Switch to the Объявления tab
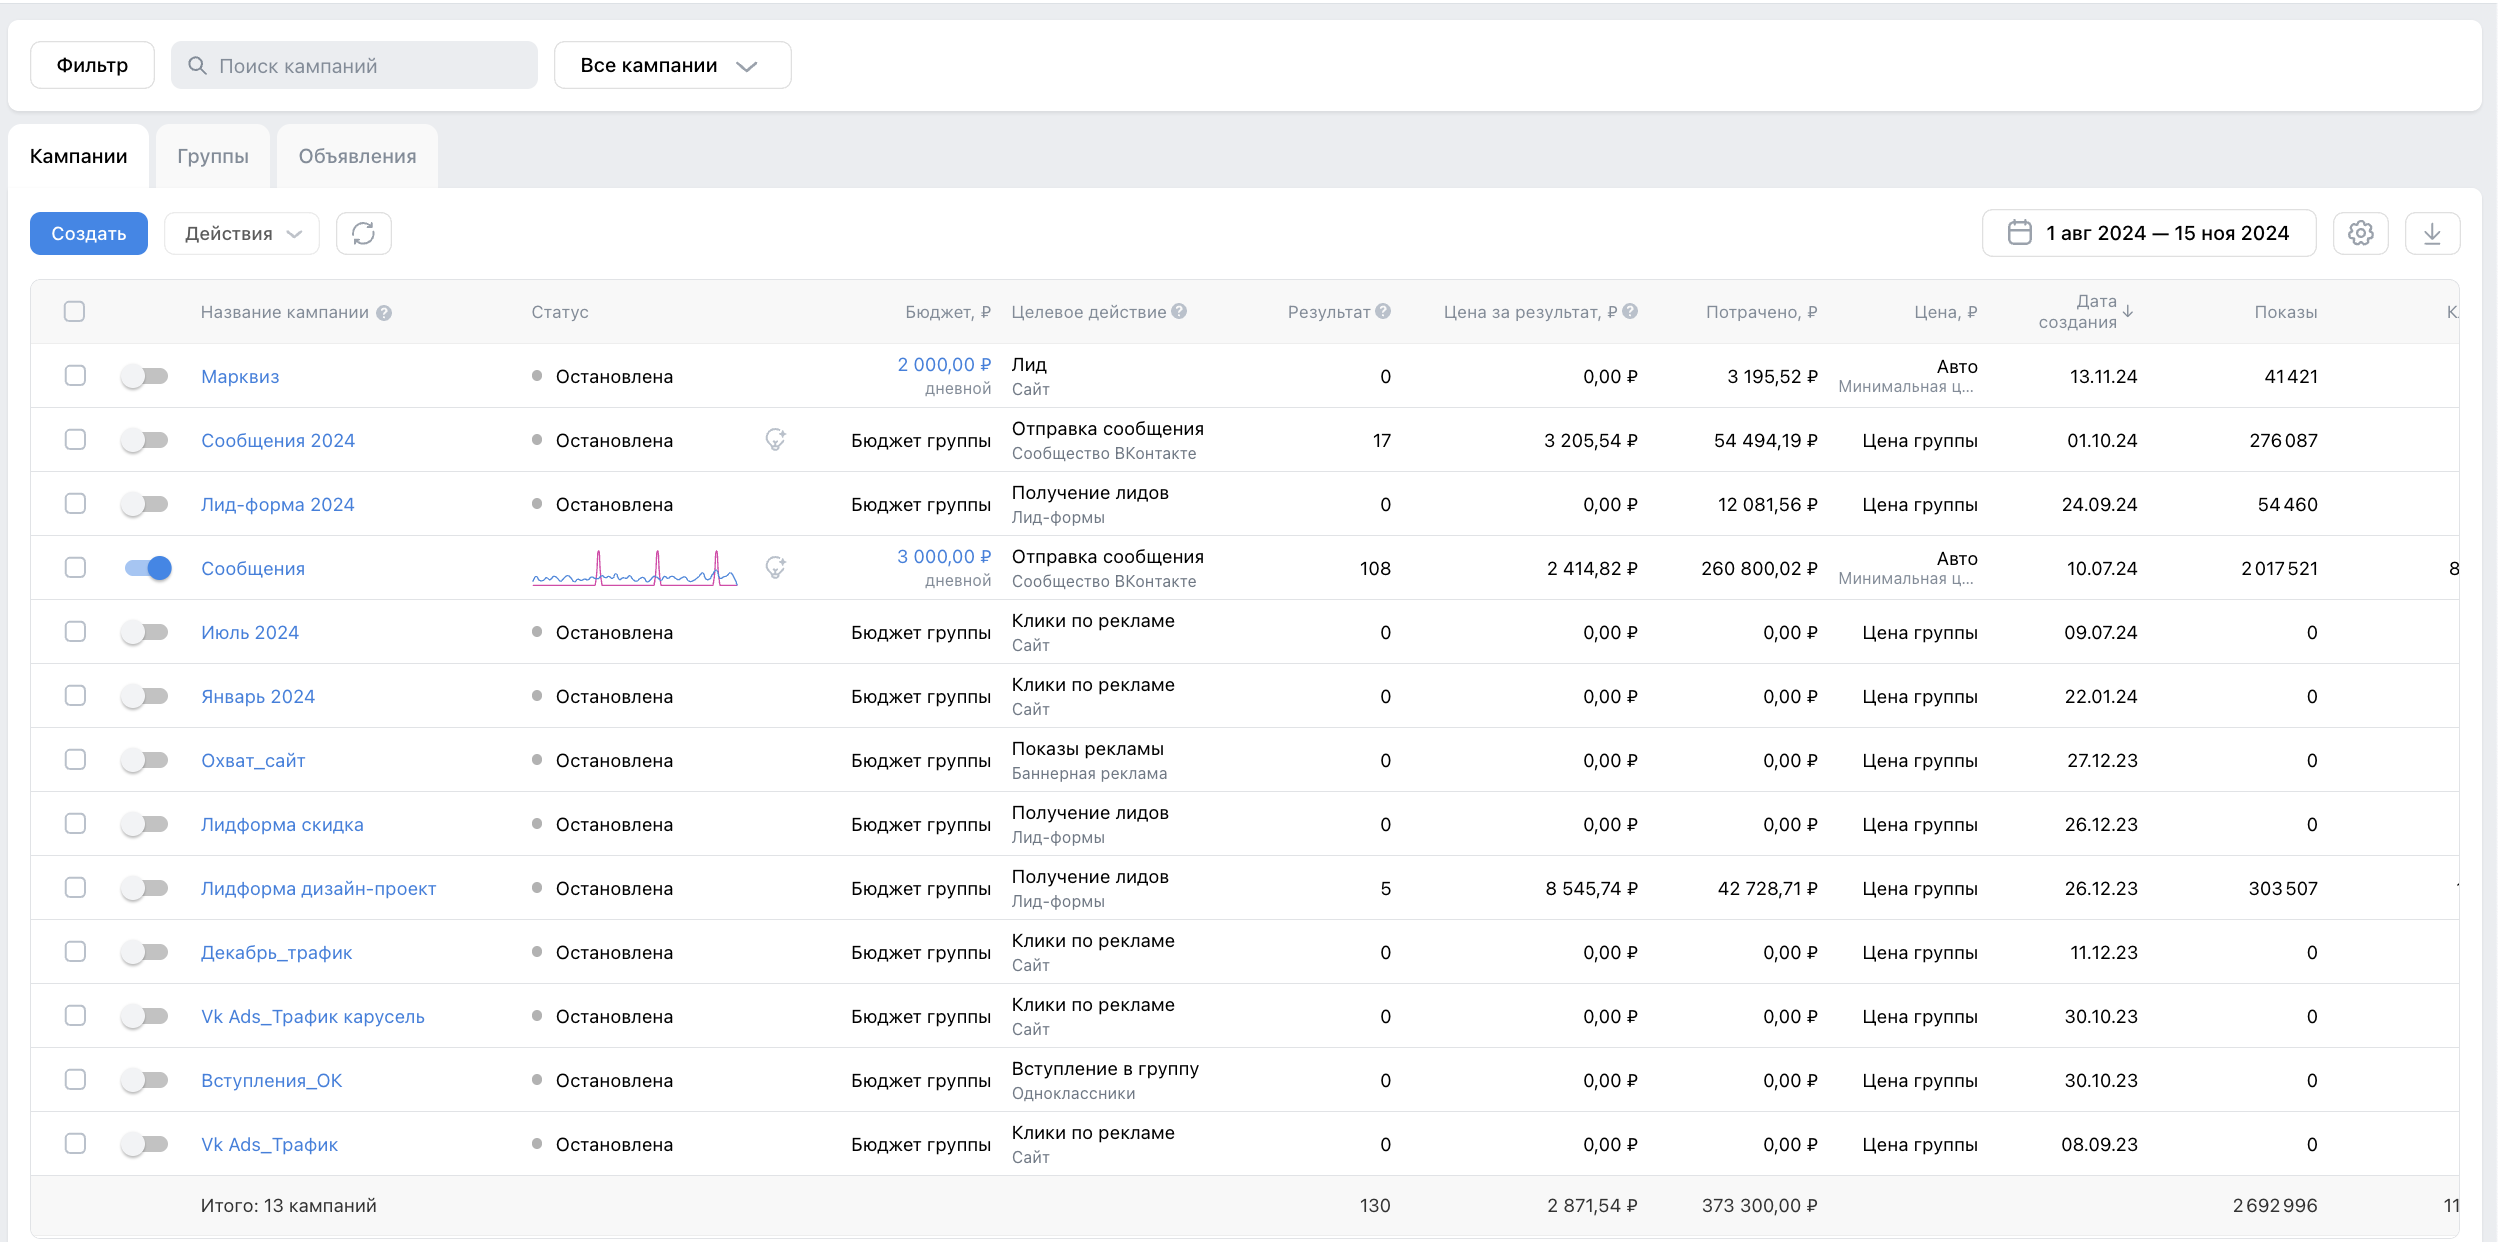The image size is (2498, 1242). [357, 156]
